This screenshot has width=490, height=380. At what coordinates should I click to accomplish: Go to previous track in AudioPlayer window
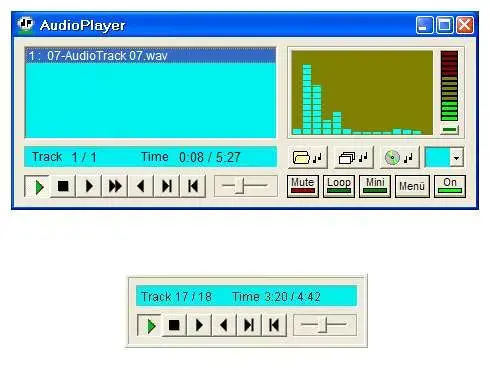(x=193, y=186)
